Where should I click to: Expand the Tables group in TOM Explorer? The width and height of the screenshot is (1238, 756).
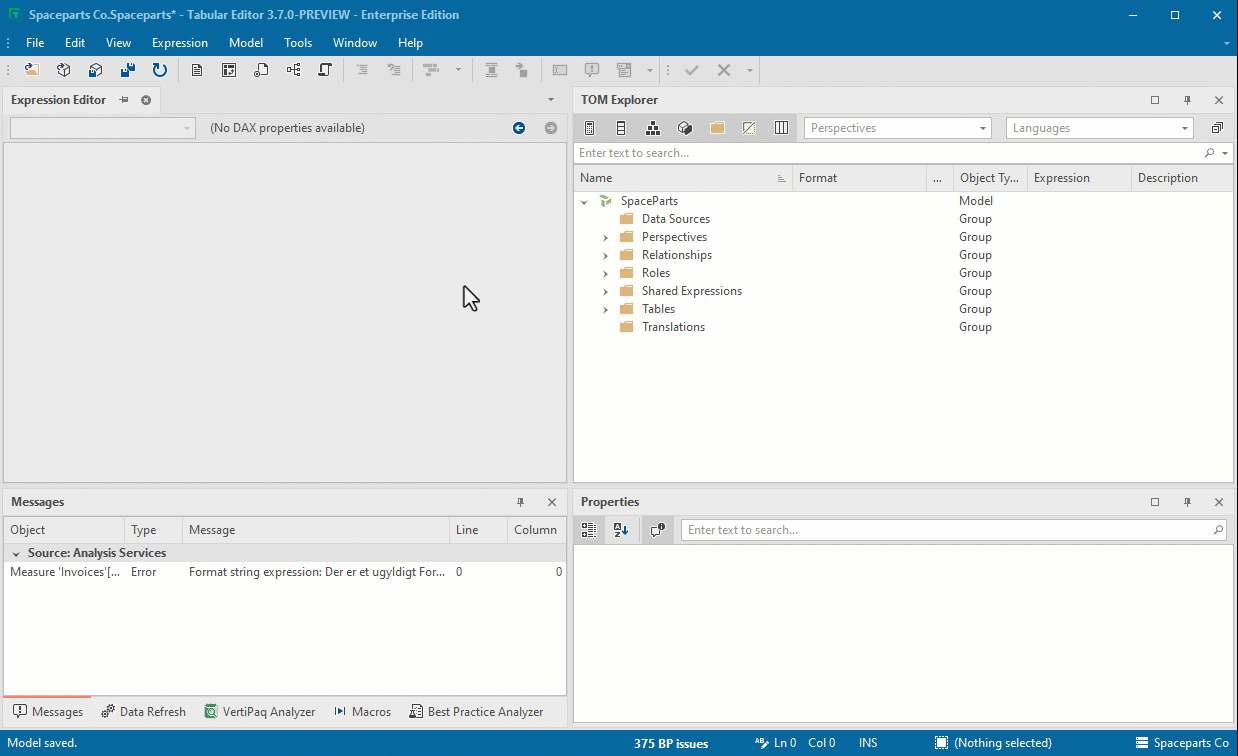point(605,308)
